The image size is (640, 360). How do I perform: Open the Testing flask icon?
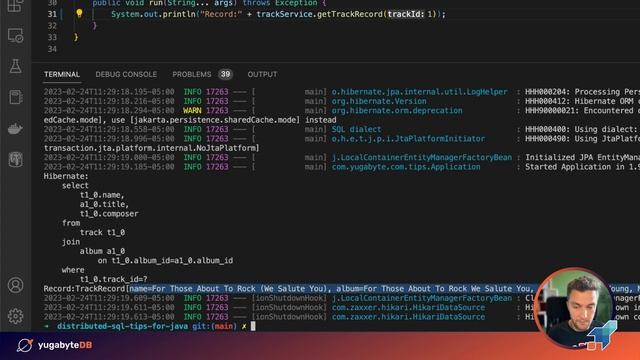tap(15, 66)
